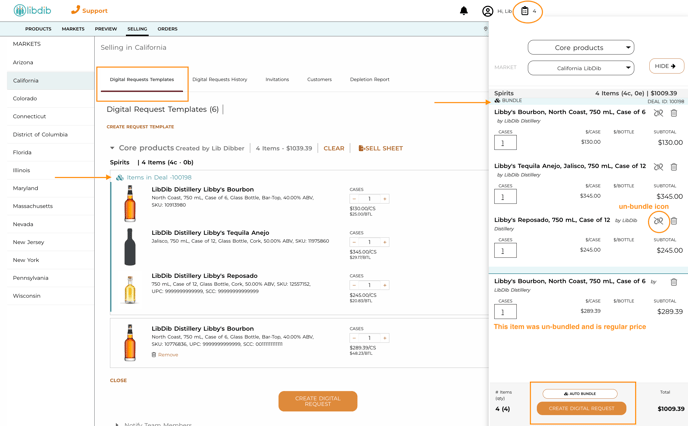Click main Create Digital Request button
This screenshot has width=688, height=426.
coord(318,401)
